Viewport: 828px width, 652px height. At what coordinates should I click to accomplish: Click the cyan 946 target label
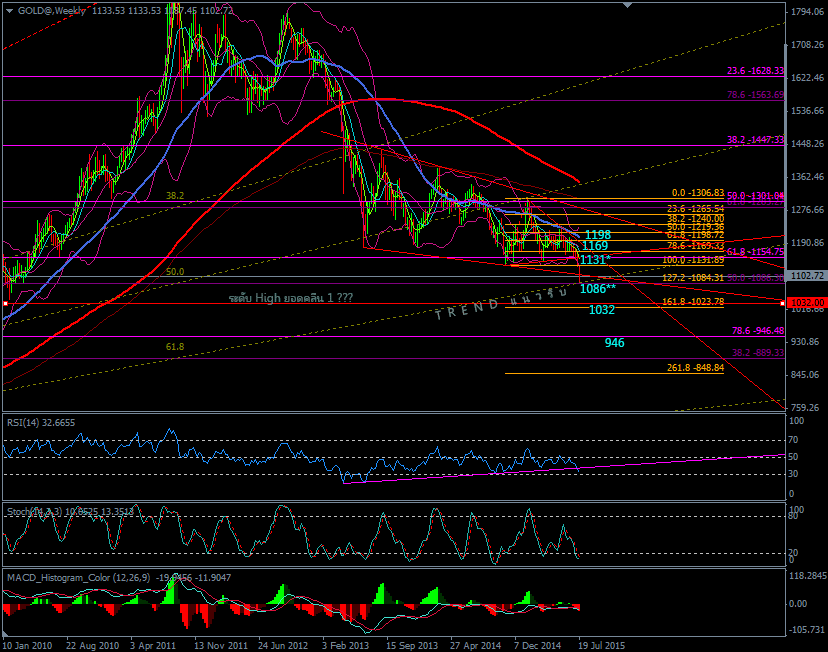[614, 343]
